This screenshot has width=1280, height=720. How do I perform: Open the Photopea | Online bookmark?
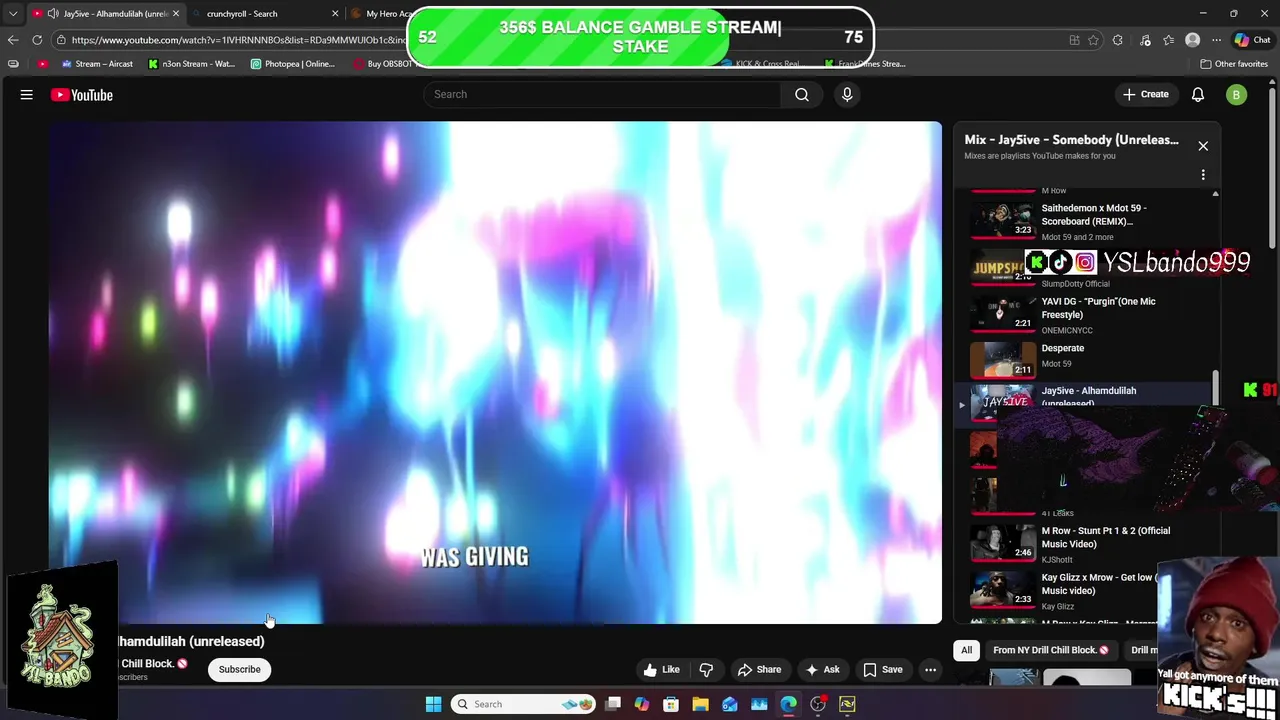point(293,64)
